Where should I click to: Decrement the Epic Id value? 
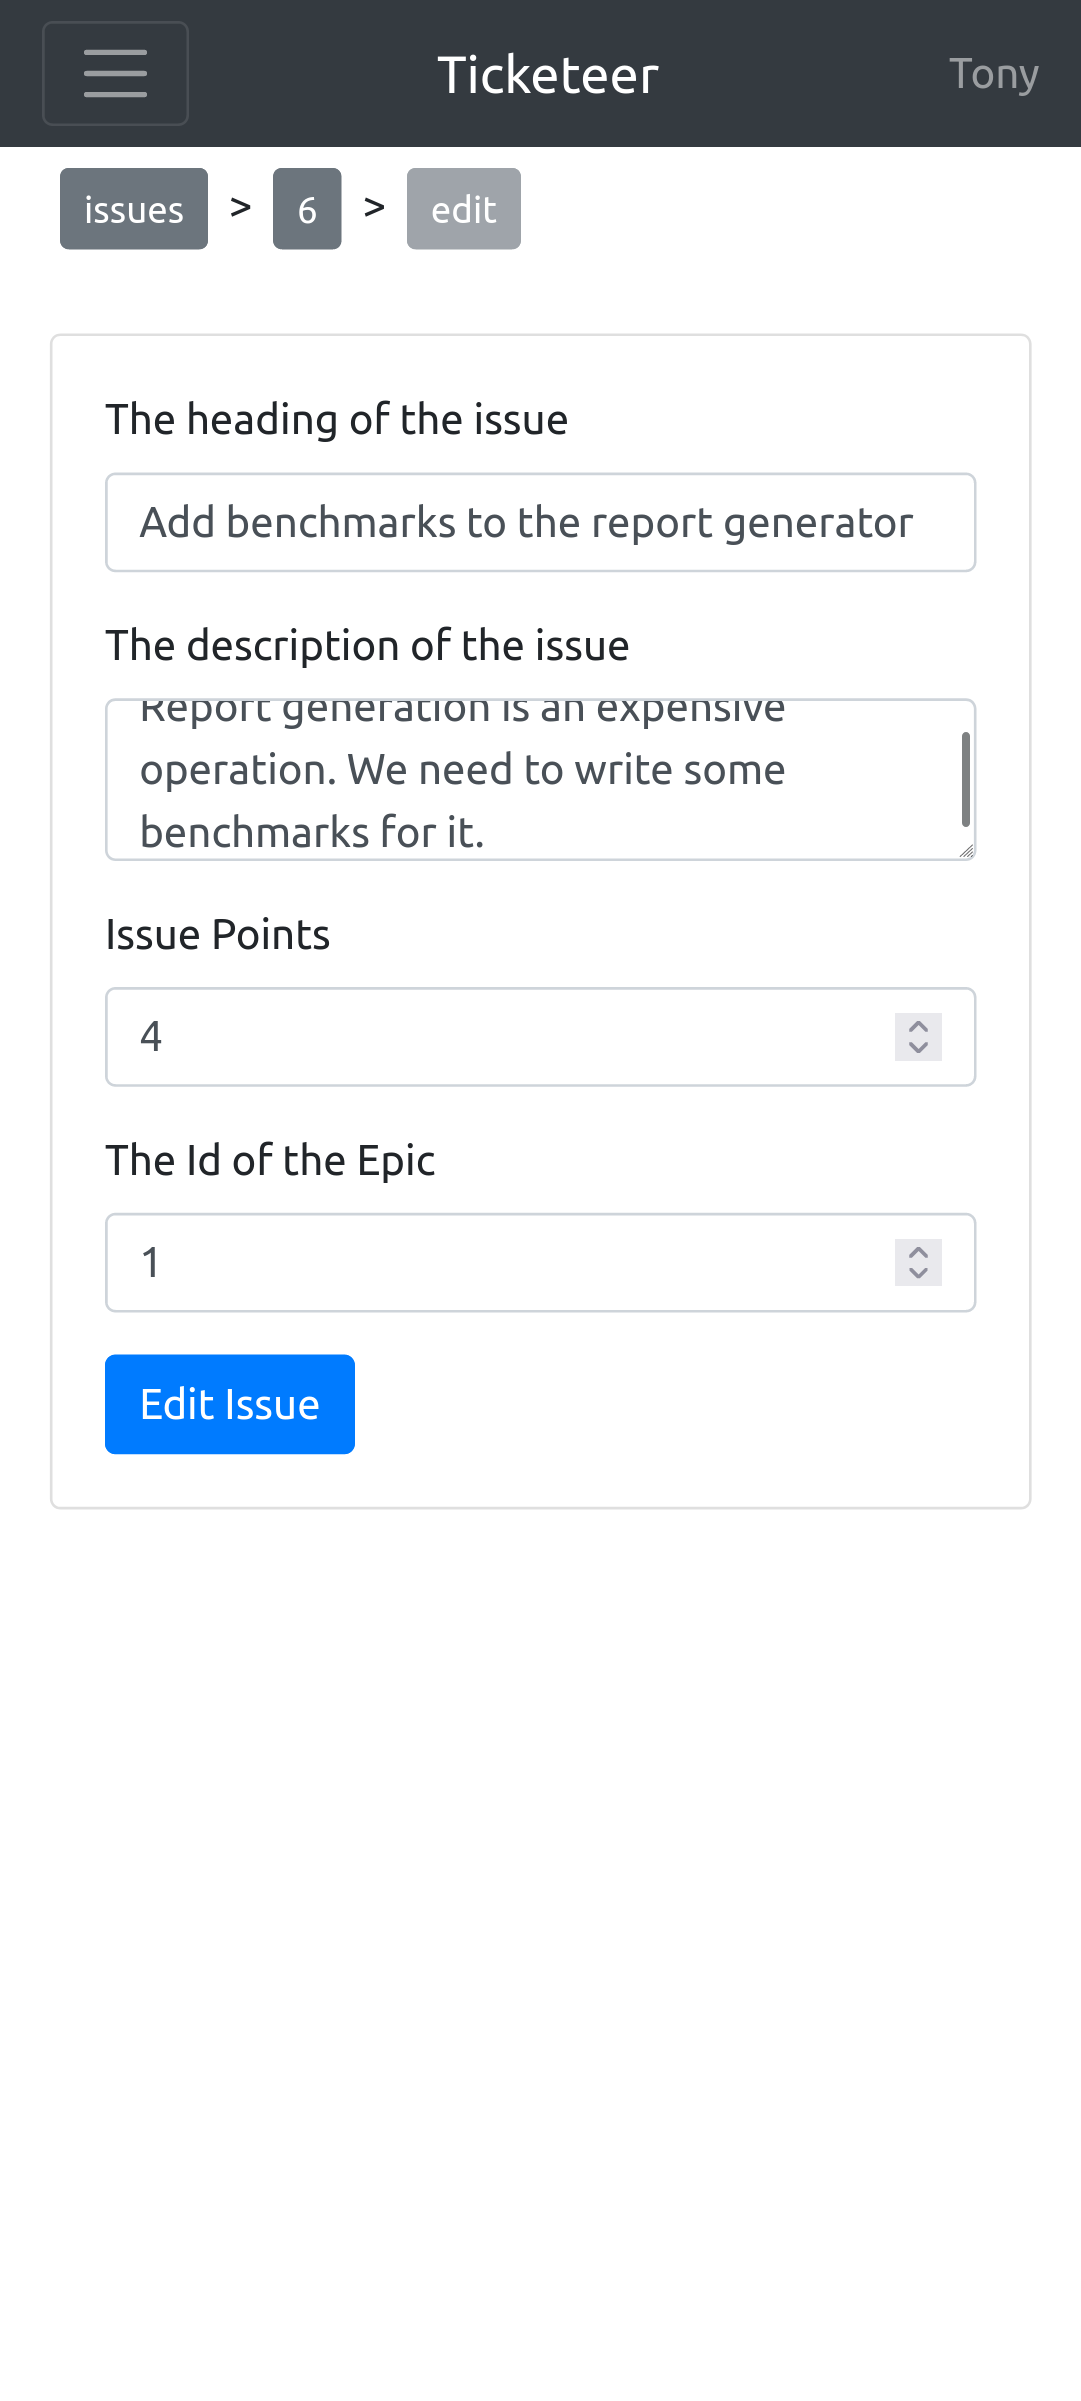coord(916,1276)
